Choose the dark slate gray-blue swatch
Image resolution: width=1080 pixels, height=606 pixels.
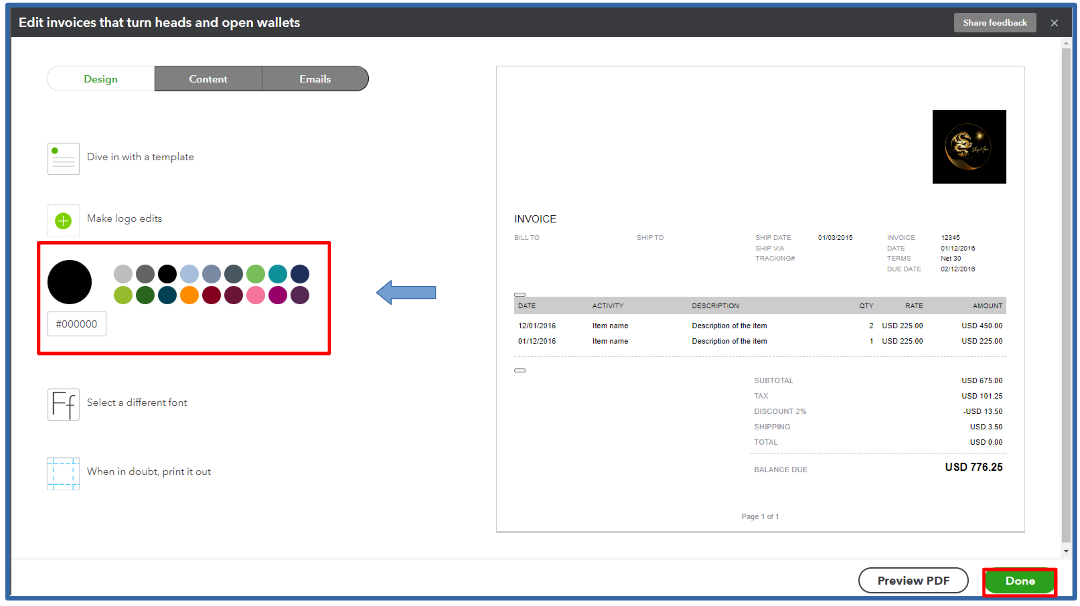(233, 274)
